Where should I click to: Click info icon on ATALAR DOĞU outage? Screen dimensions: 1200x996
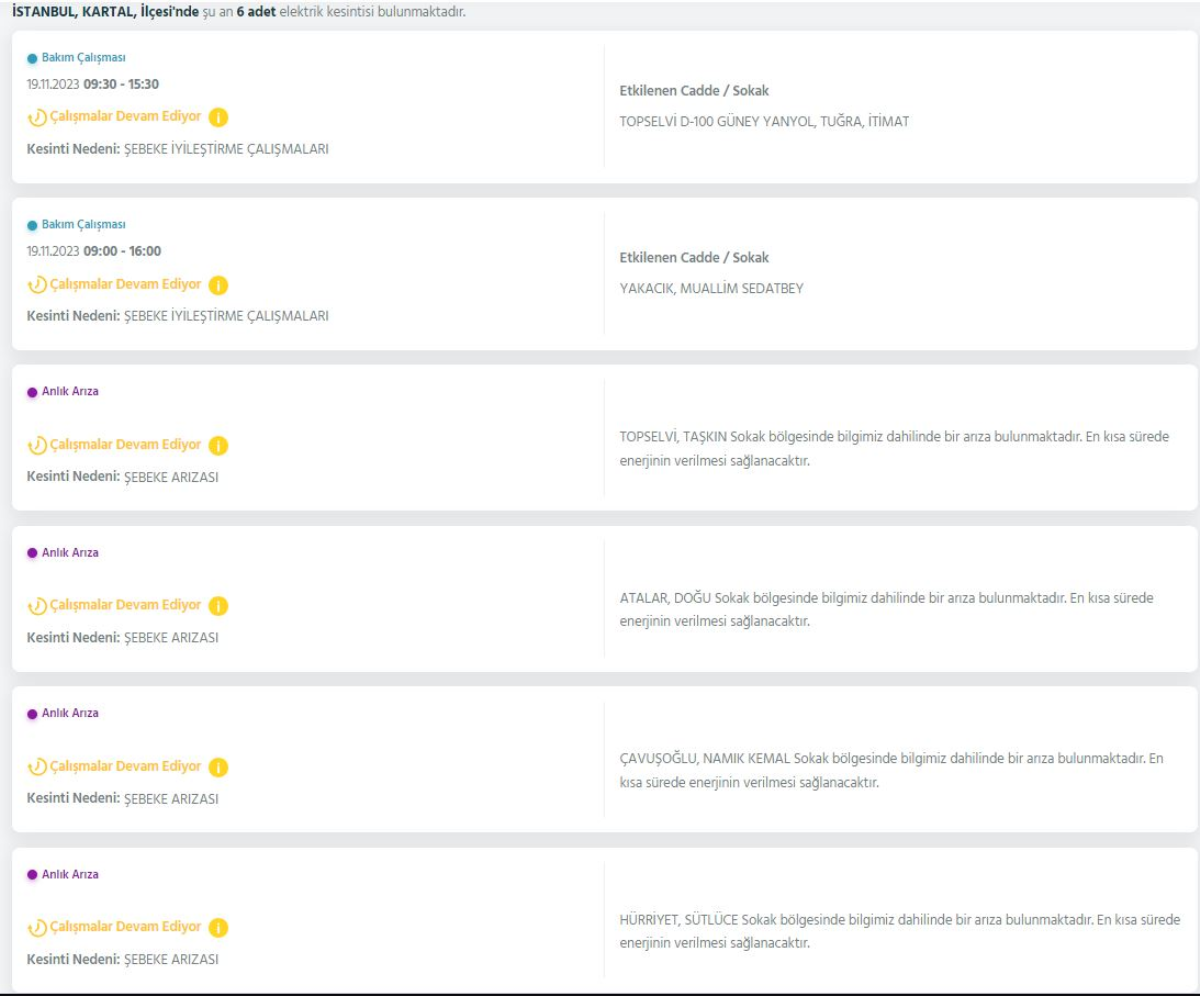click(218, 606)
